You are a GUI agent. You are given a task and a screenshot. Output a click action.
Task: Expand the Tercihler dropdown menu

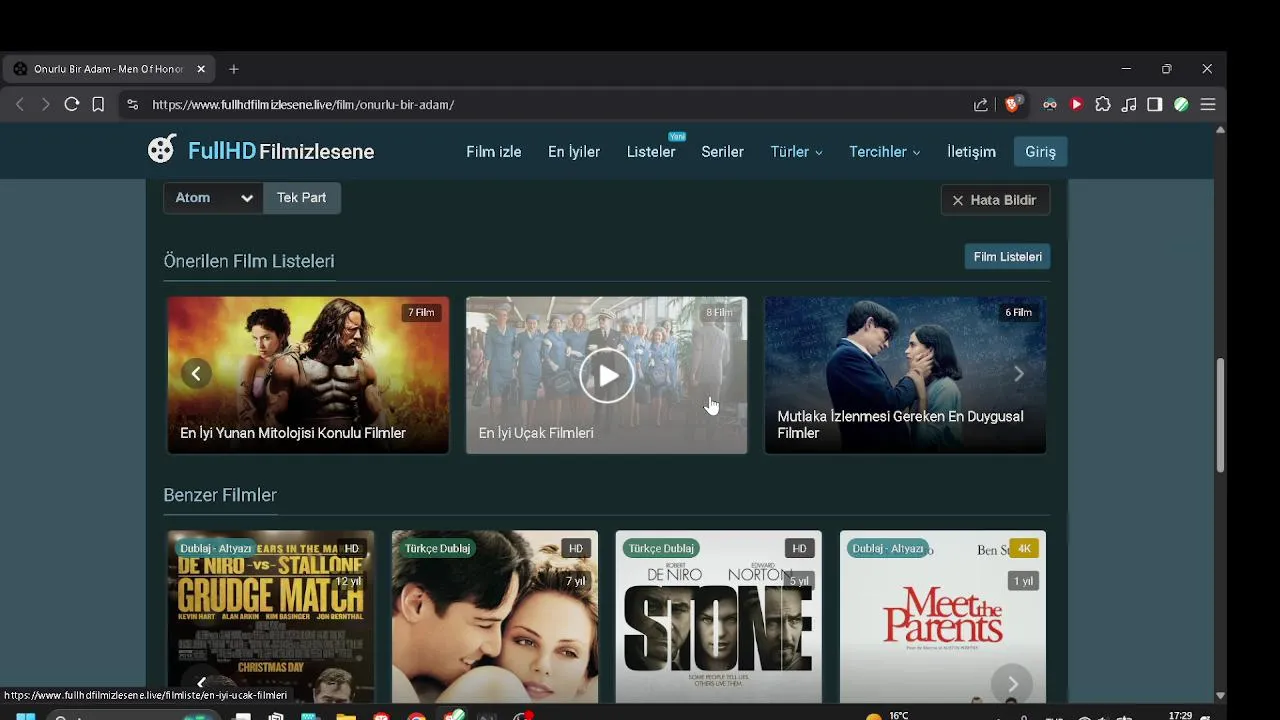(885, 152)
